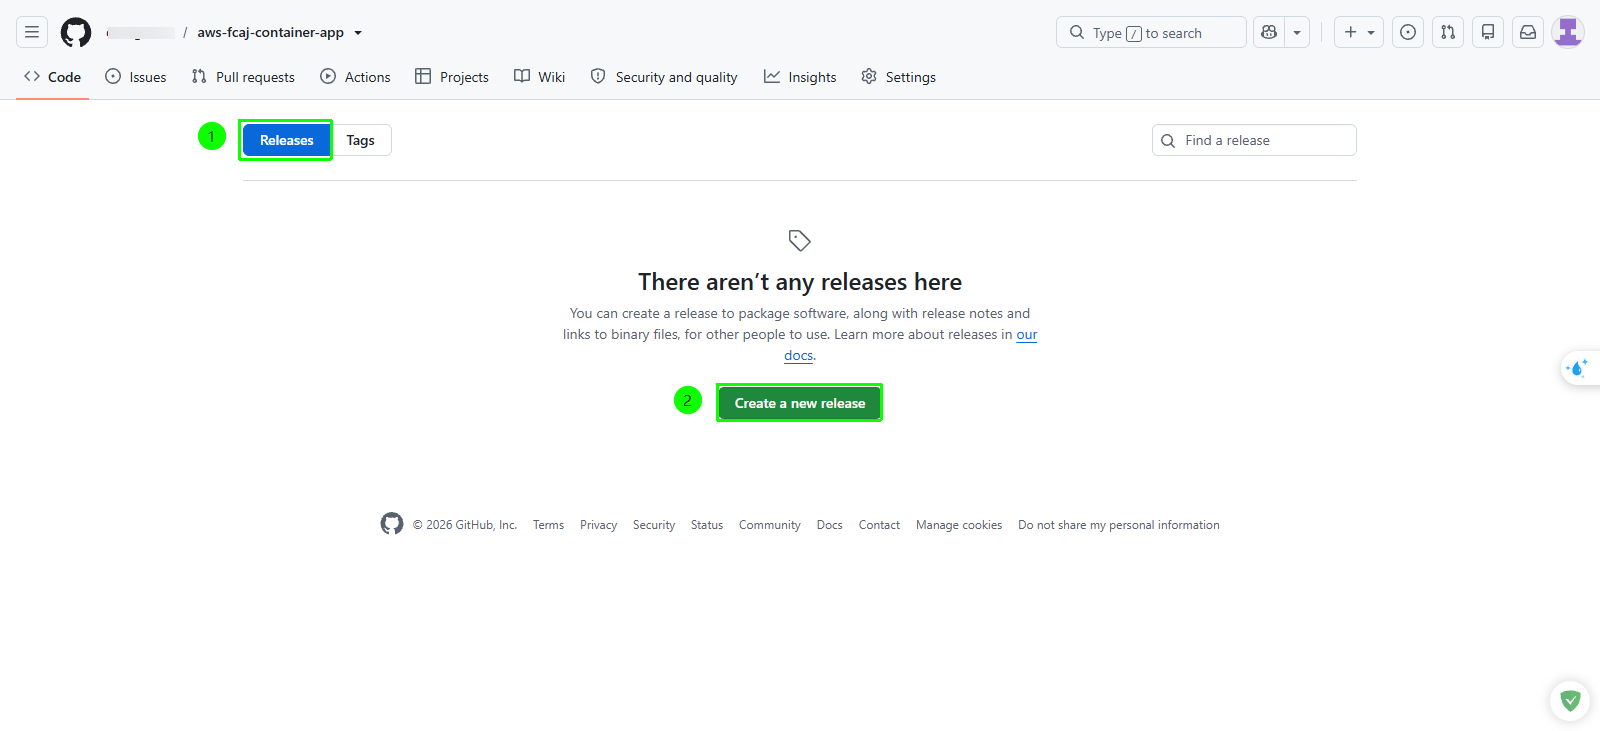Viewport: 1600px width, 731px height.
Task: Follow the 'our docs' link
Action: pos(1026,335)
